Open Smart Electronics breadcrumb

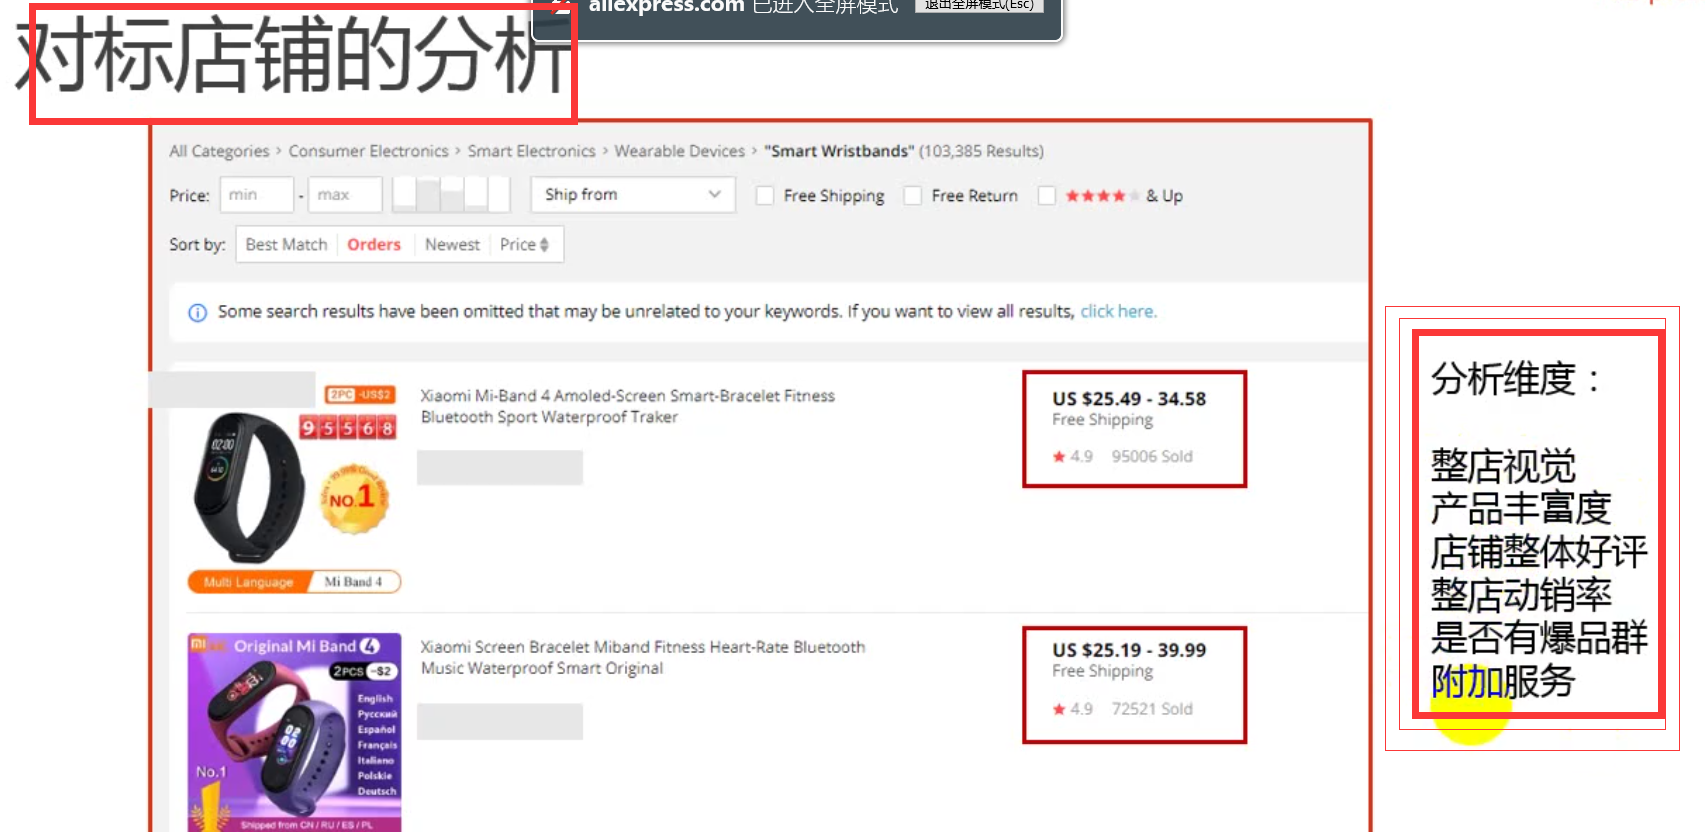pos(531,151)
